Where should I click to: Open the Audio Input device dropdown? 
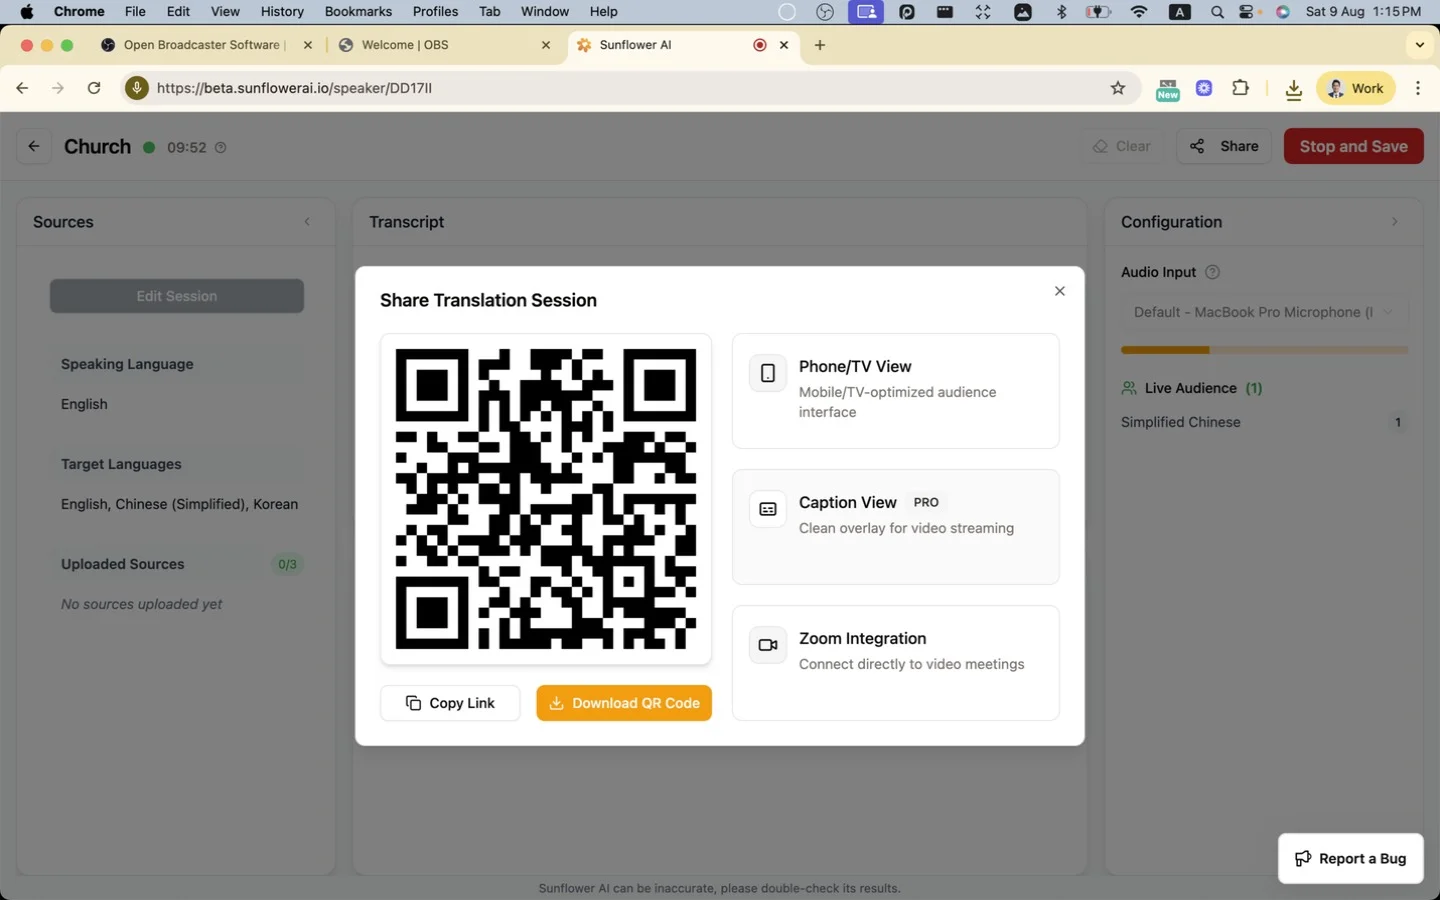pyautogui.click(x=1264, y=312)
